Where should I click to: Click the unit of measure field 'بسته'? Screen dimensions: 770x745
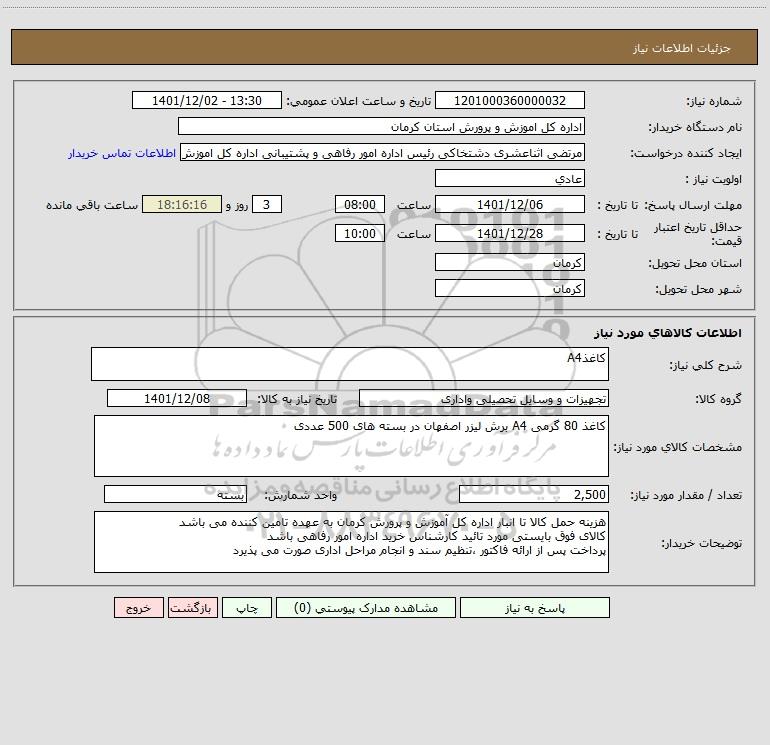coord(175,495)
